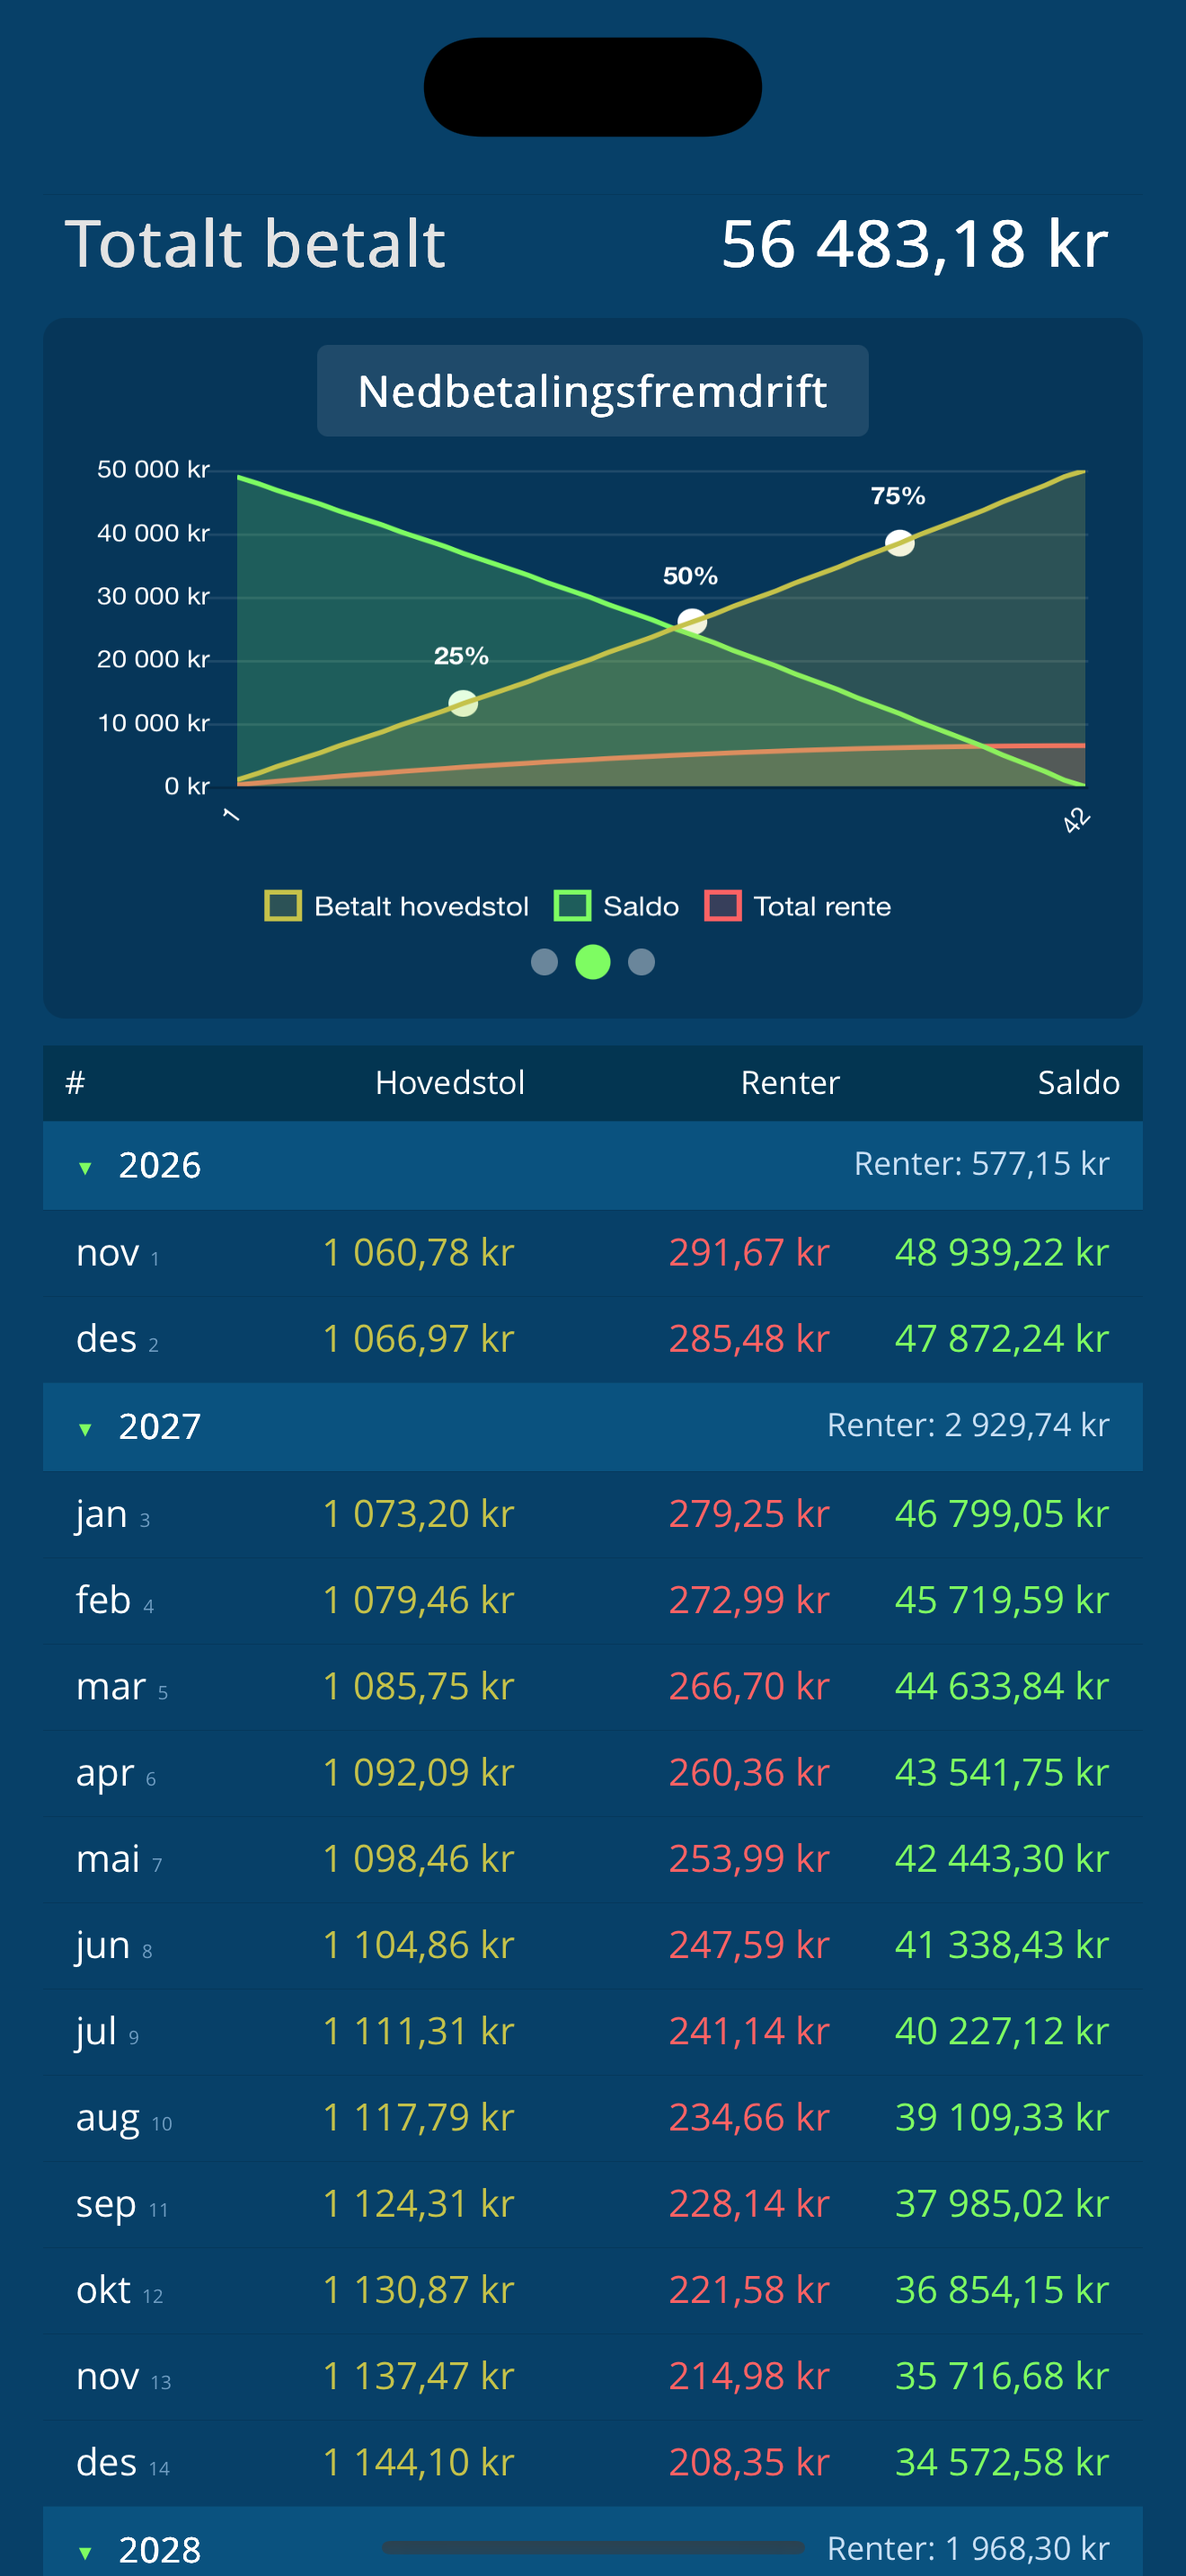Select balance value 48 939,22 kr
The width and height of the screenshot is (1186, 2576).
coord(1002,1253)
